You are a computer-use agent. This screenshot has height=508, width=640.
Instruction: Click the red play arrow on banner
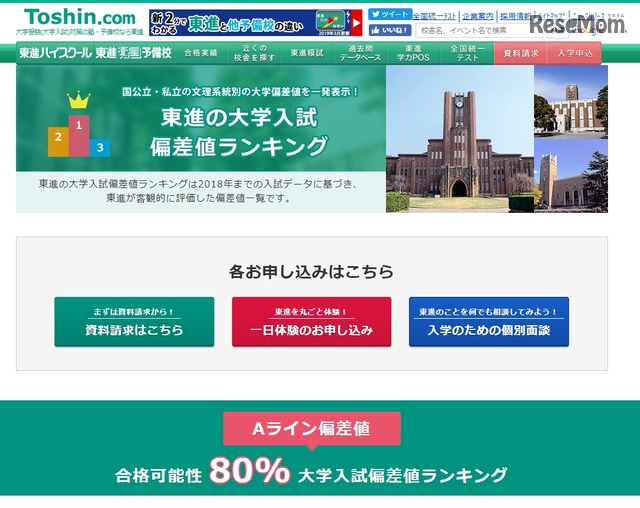[x=356, y=23]
